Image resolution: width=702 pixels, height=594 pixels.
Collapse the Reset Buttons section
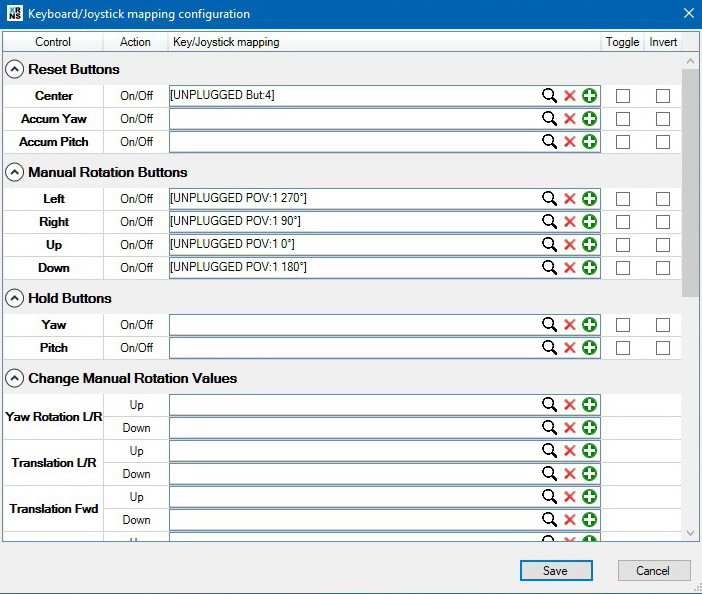click(x=15, y=70)
